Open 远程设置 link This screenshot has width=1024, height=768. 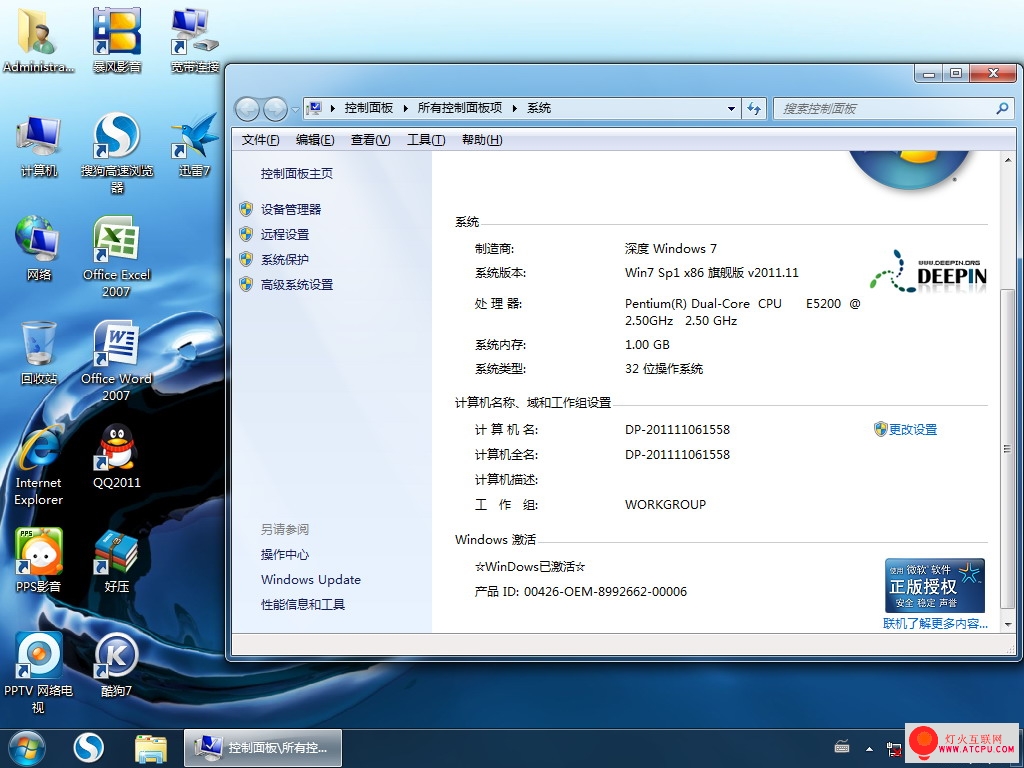coord(285,234)
